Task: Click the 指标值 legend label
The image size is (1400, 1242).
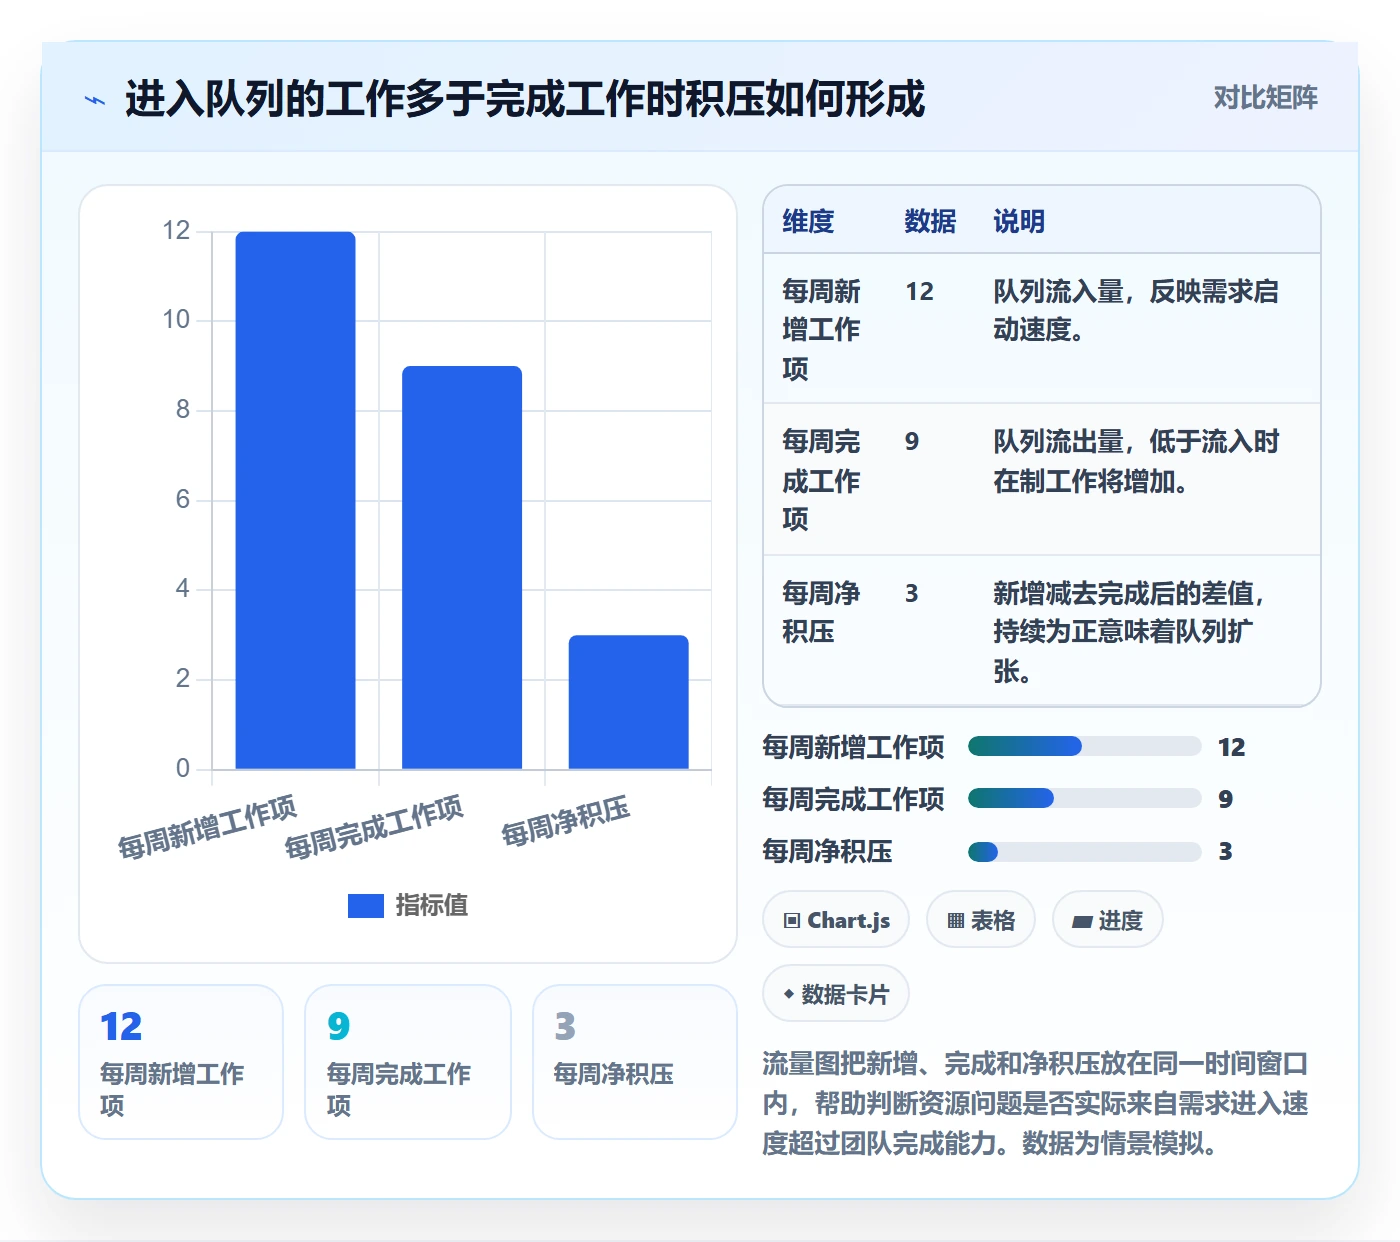Action: coord(431,905)
